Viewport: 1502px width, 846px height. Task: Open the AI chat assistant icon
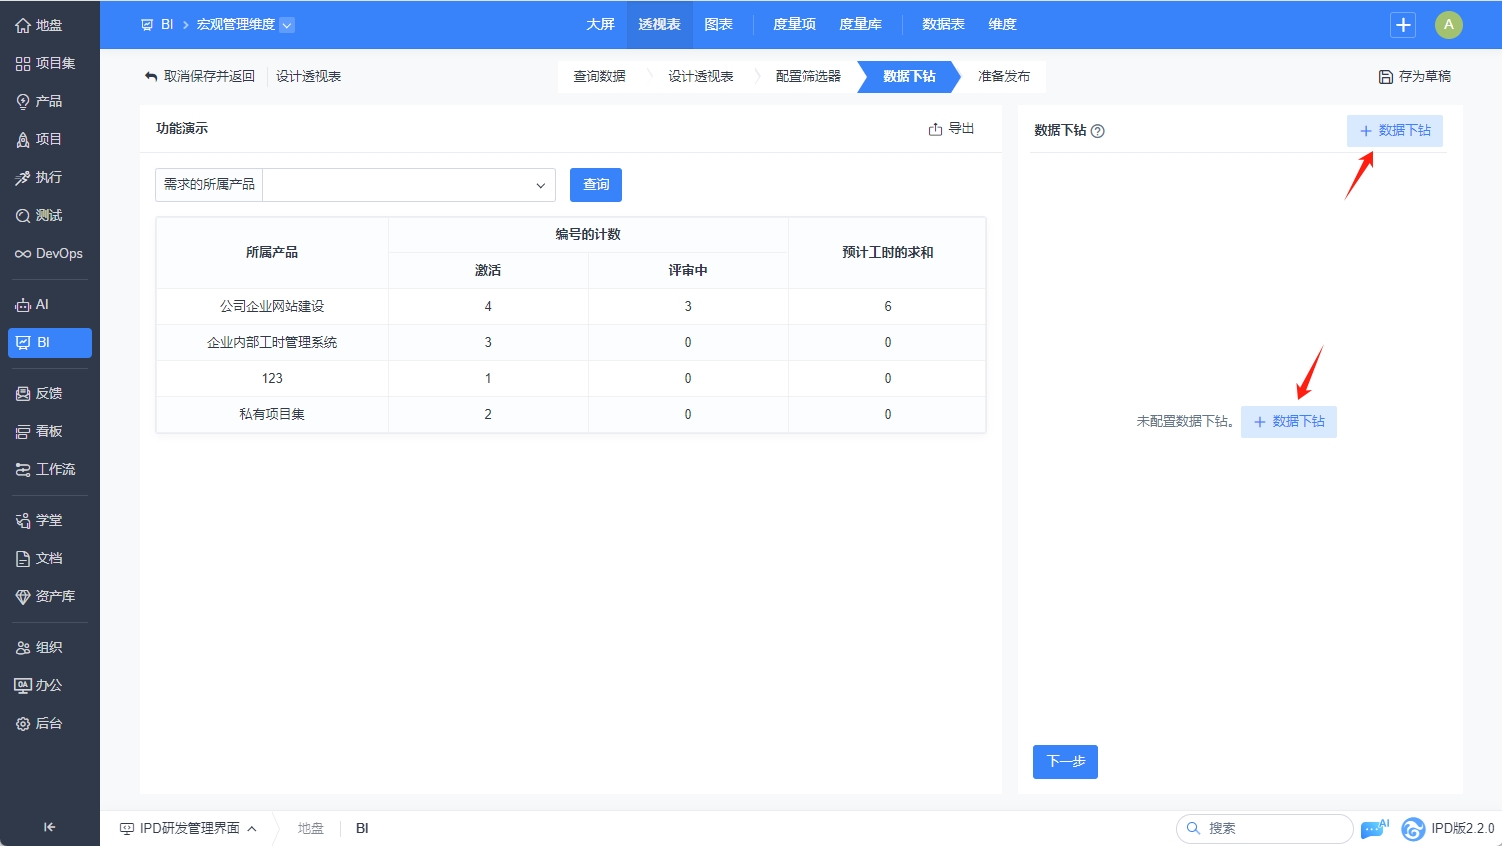pos(1374,828)
